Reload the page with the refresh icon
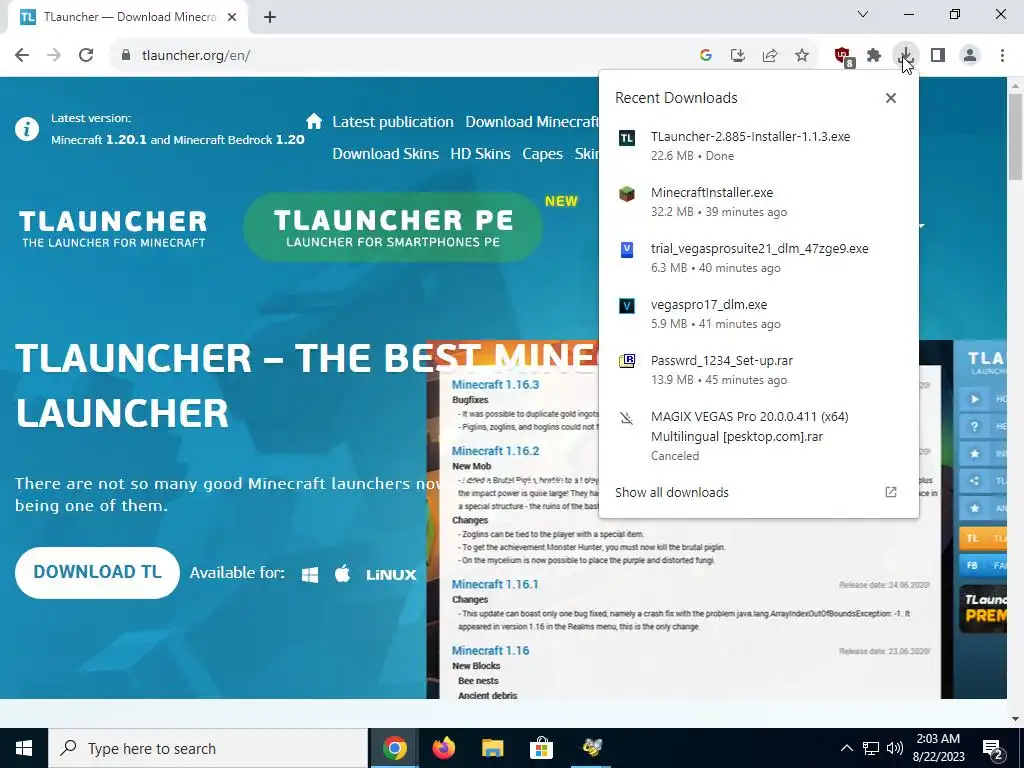The width and height of the screenshot is (1024, 768). point(86,55)
